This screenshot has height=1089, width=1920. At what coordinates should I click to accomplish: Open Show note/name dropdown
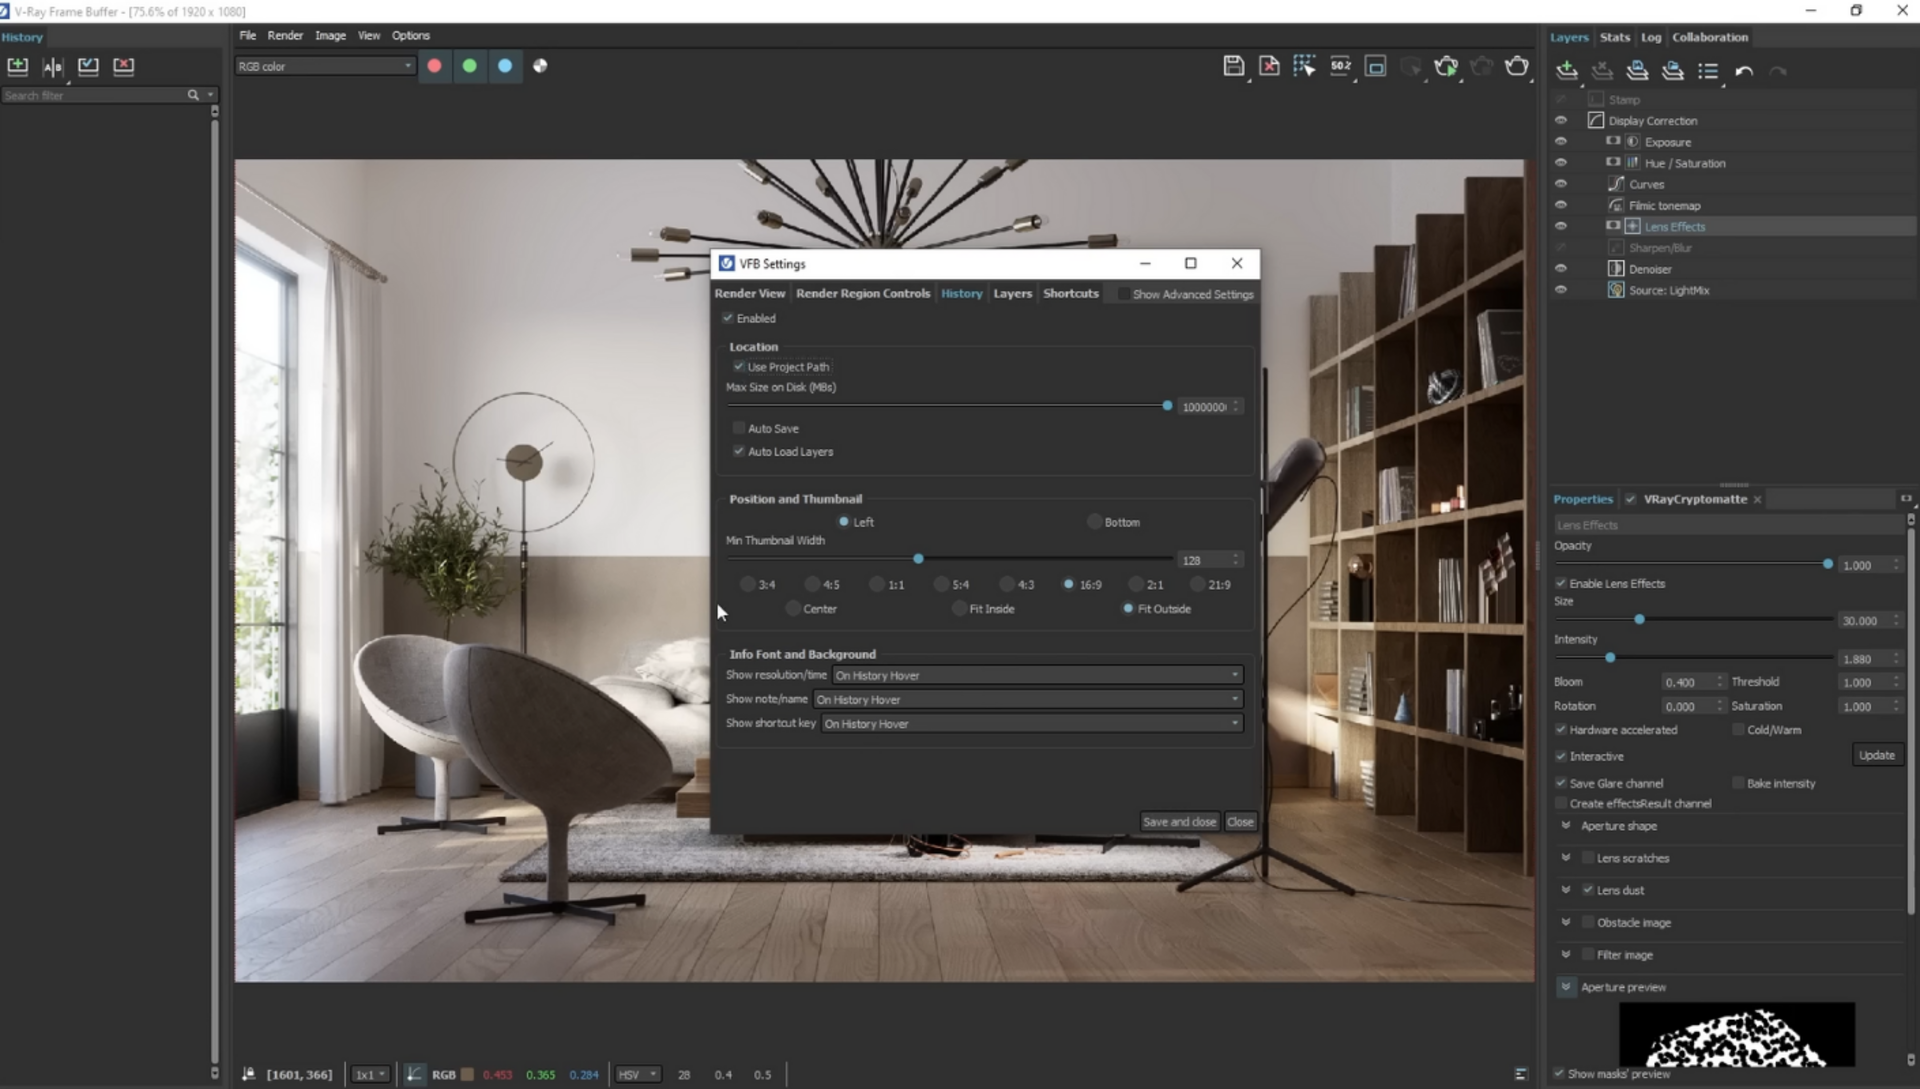1028,699
